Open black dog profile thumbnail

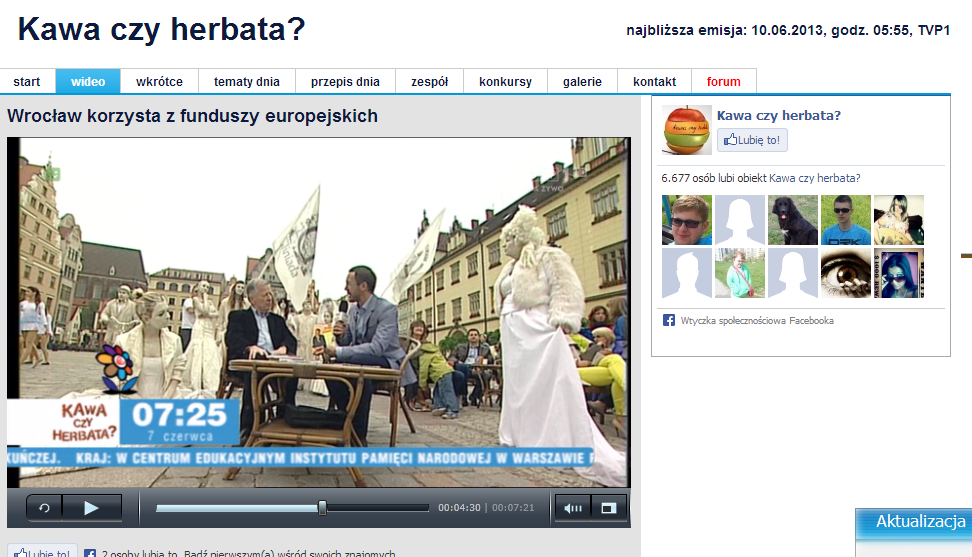pos(793,220)
